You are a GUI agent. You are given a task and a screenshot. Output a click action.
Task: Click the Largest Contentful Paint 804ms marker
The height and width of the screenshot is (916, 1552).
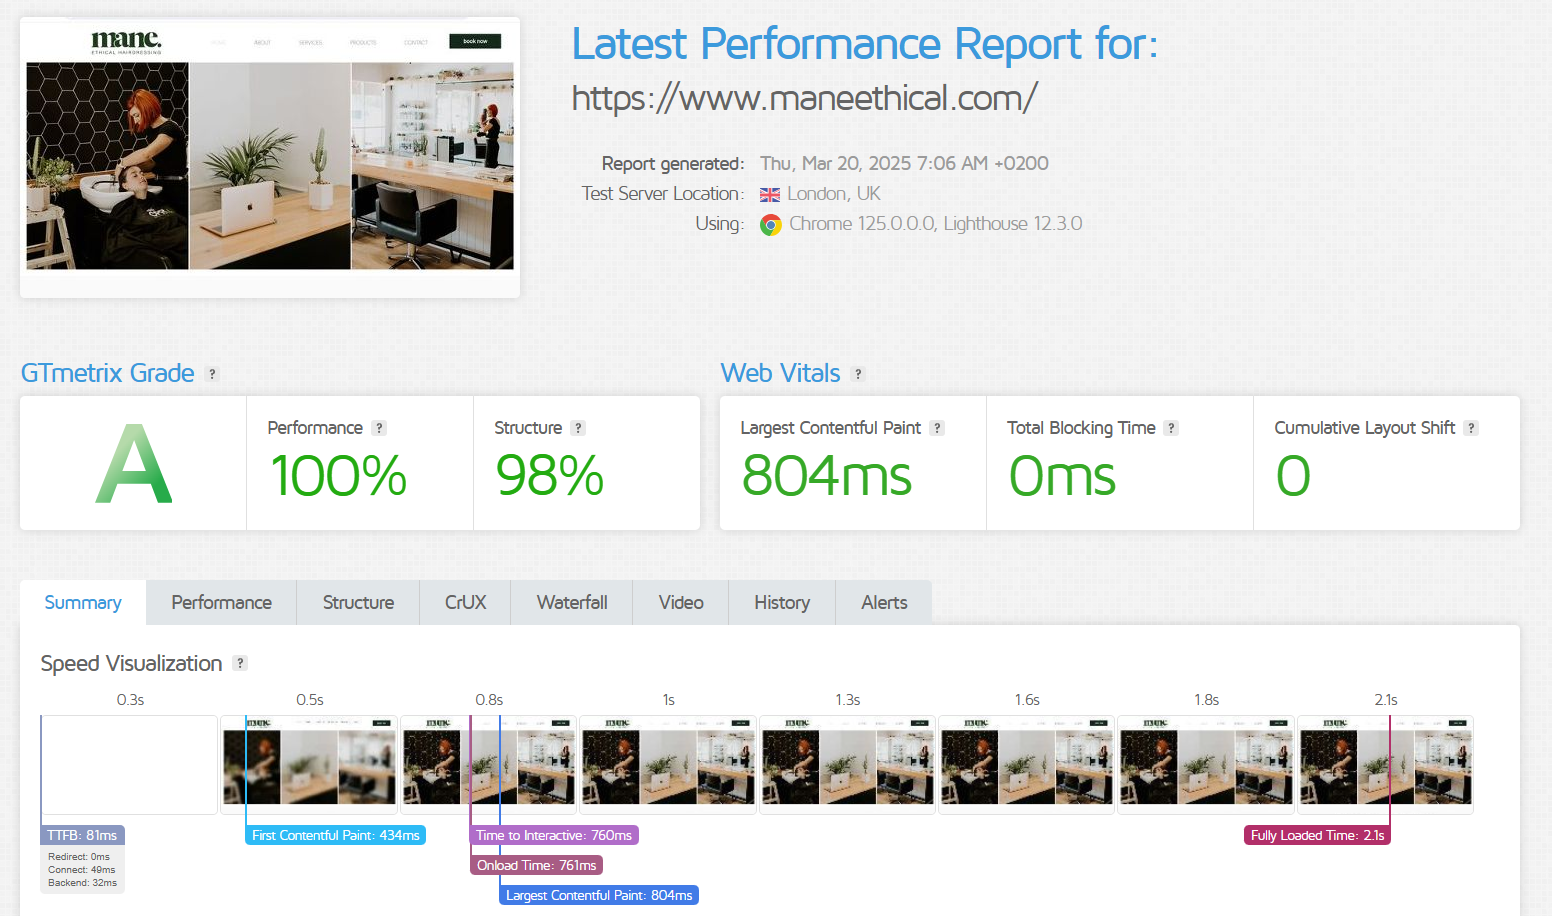pyautogui.click(x=599, y=895)
